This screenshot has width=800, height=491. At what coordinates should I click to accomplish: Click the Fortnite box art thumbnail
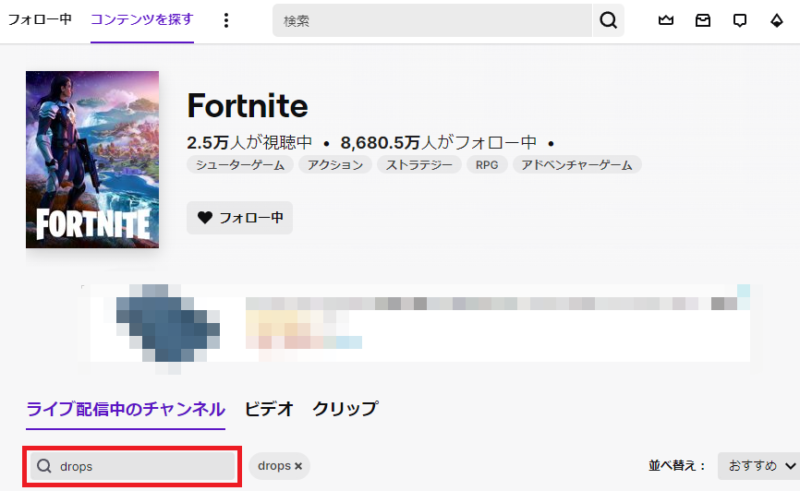click(92, 159)
